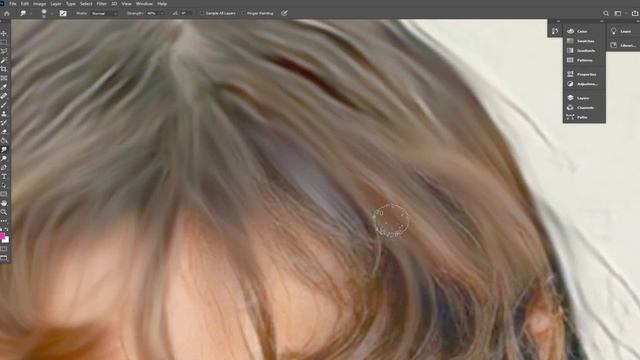Select the Path Selection tool
Image resolution: width=640 pixels, height=360 pixels.
(x=4, y=185)
